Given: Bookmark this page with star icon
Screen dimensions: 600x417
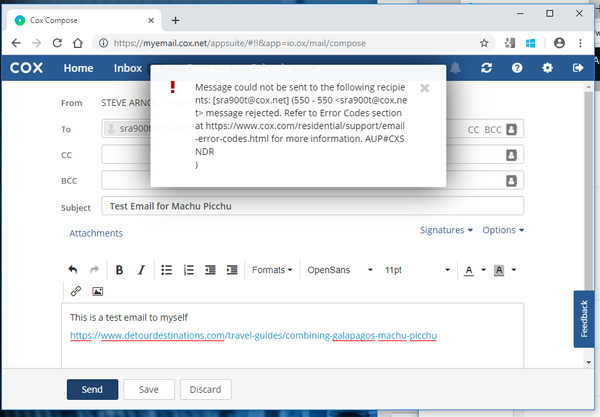Looking at the screenshot, I should coord(484,43).
